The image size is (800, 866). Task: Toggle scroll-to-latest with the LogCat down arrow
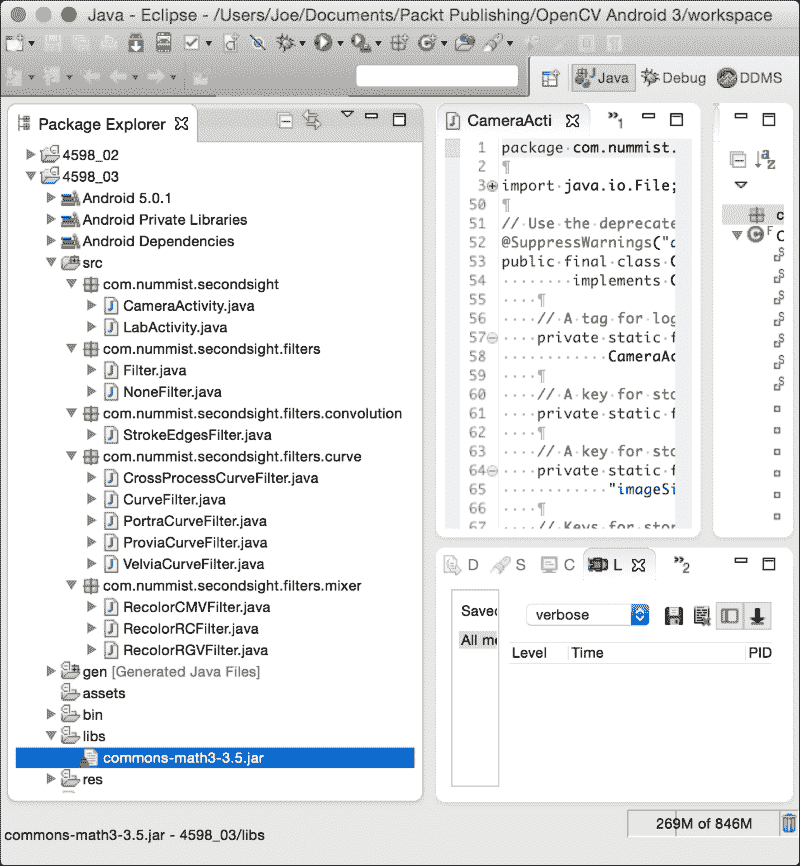click(758, 615)
